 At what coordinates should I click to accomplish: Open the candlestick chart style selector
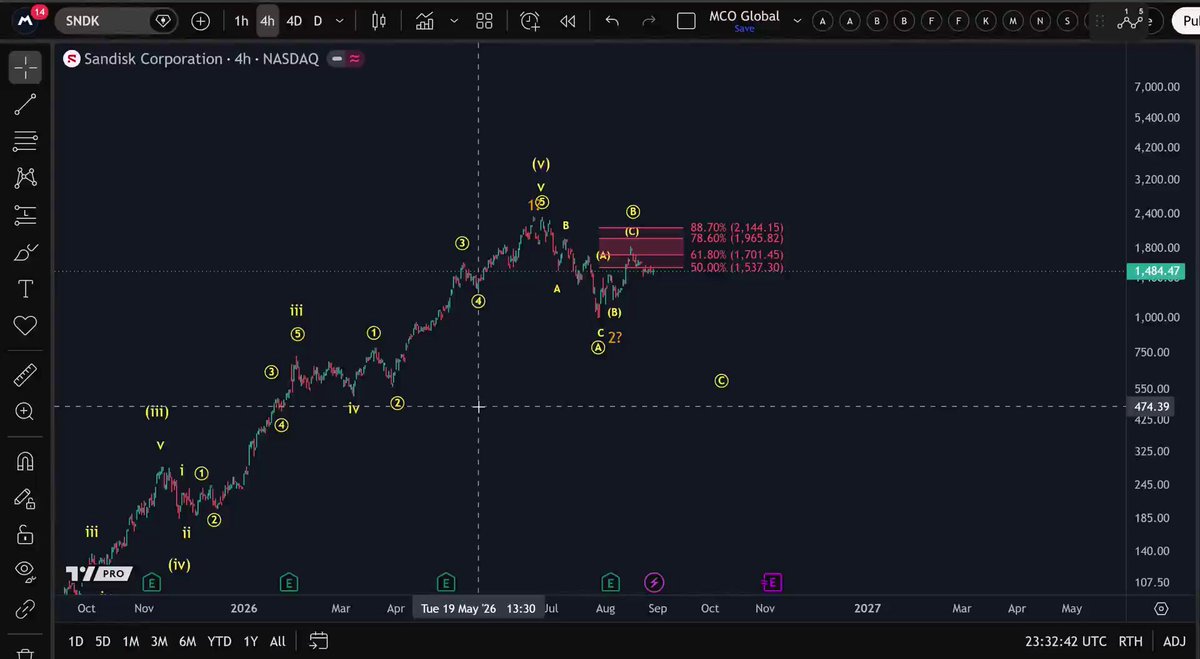click(378, 21)
